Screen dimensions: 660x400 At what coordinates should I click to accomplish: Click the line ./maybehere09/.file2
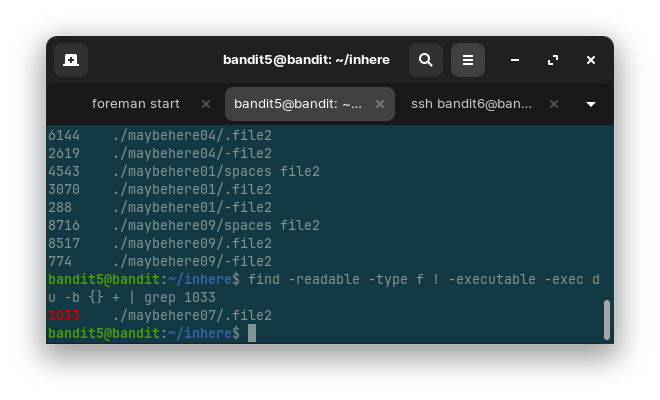(192, 243)
